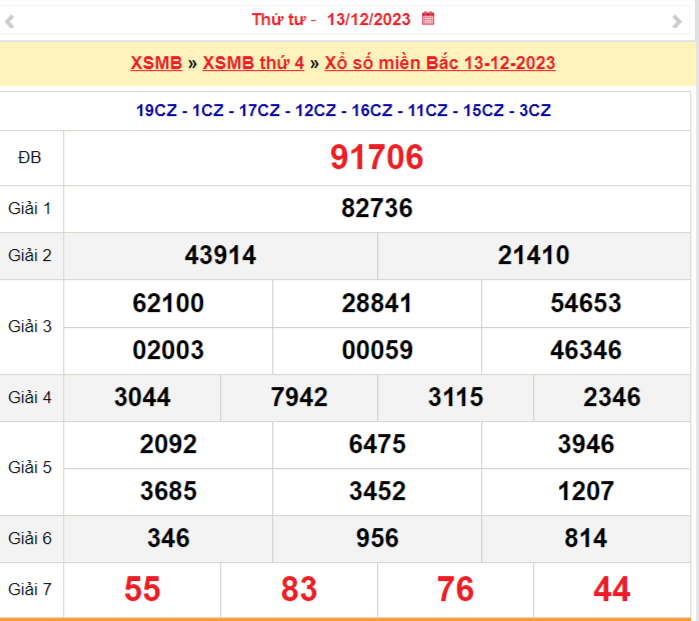699x621 pixels.
Task: Select the ticket codes line starting 19CZ
Action: tap(344, 110)
